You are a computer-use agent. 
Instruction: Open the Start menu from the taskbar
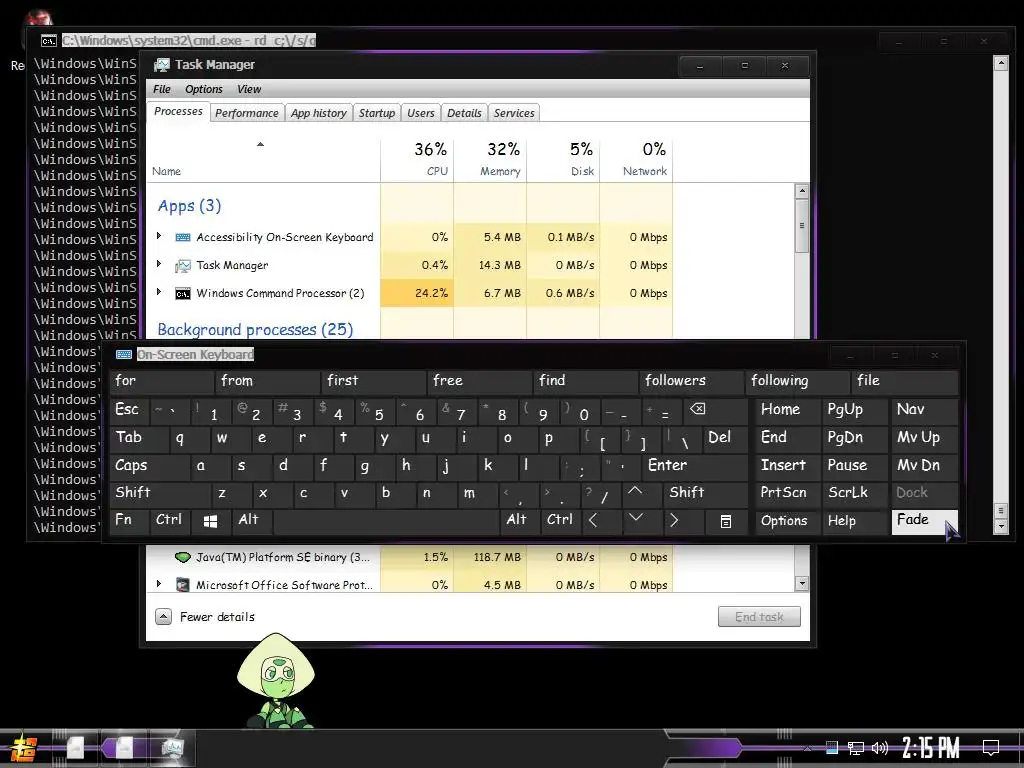(24, 748)
